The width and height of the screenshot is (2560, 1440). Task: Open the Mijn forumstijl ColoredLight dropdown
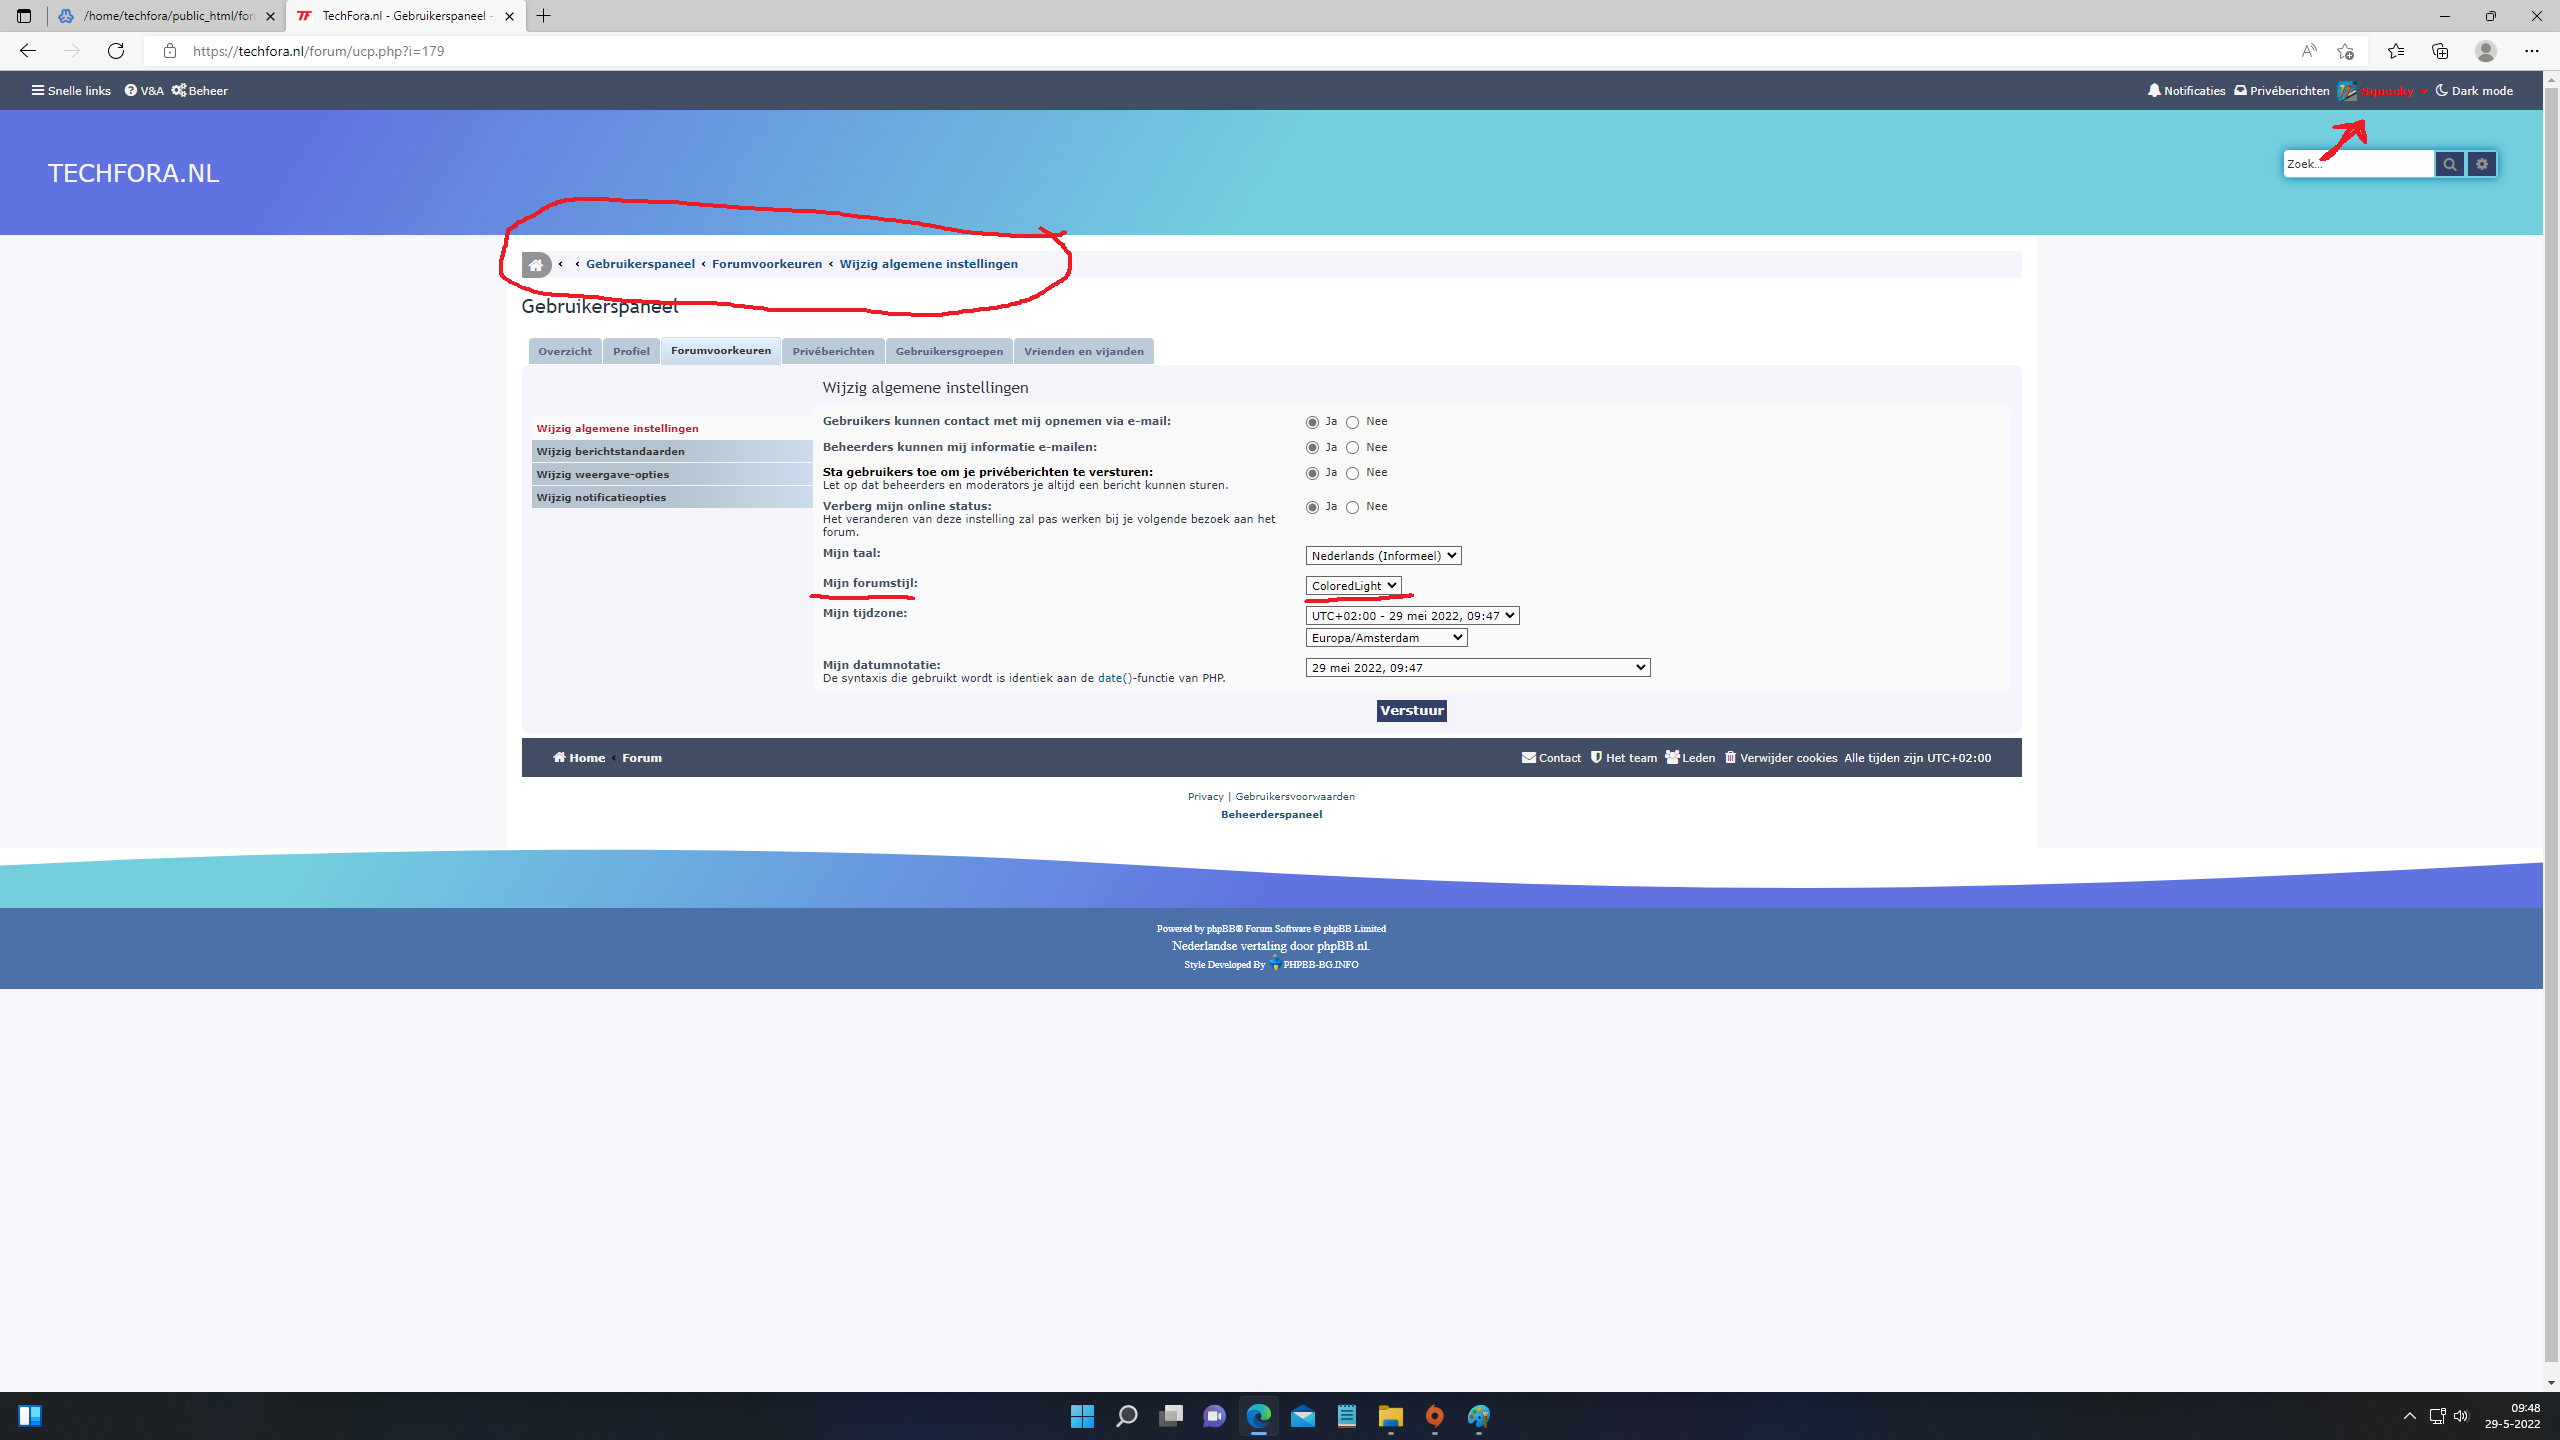click(1353, 586)
